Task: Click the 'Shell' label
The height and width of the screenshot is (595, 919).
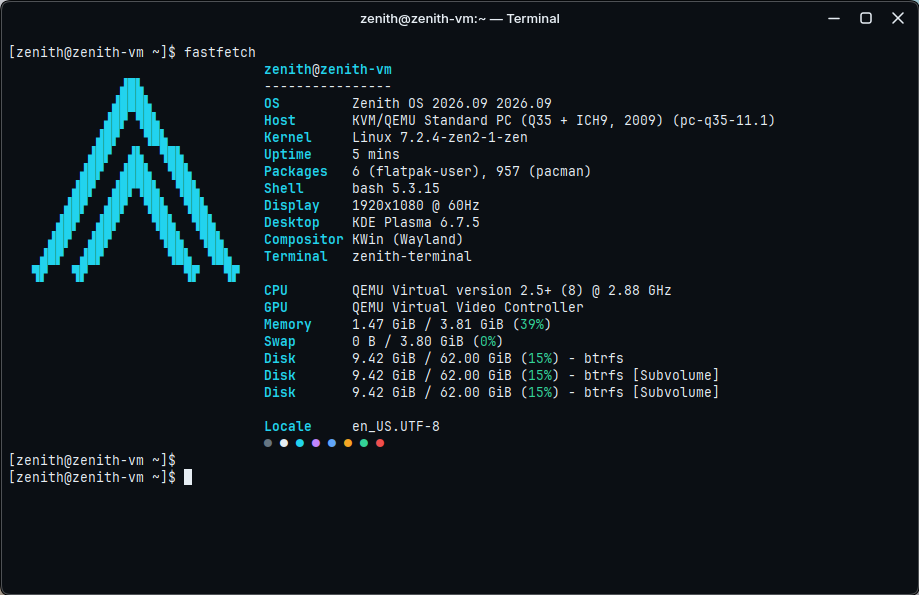Action: point(284,188)
